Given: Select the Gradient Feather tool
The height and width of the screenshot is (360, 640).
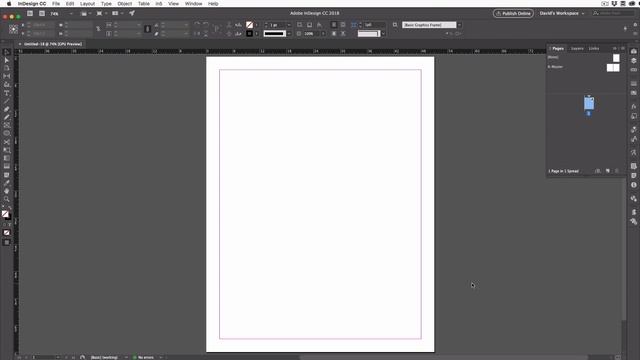Looking at the screenshot, I should (7, 167).
